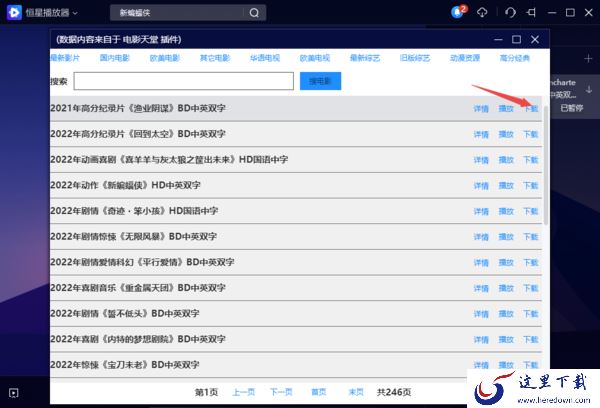Click the magnifier icon in the top search bar
The width and height of the screenshot is (600, 408).
click(x=254, y=13)
